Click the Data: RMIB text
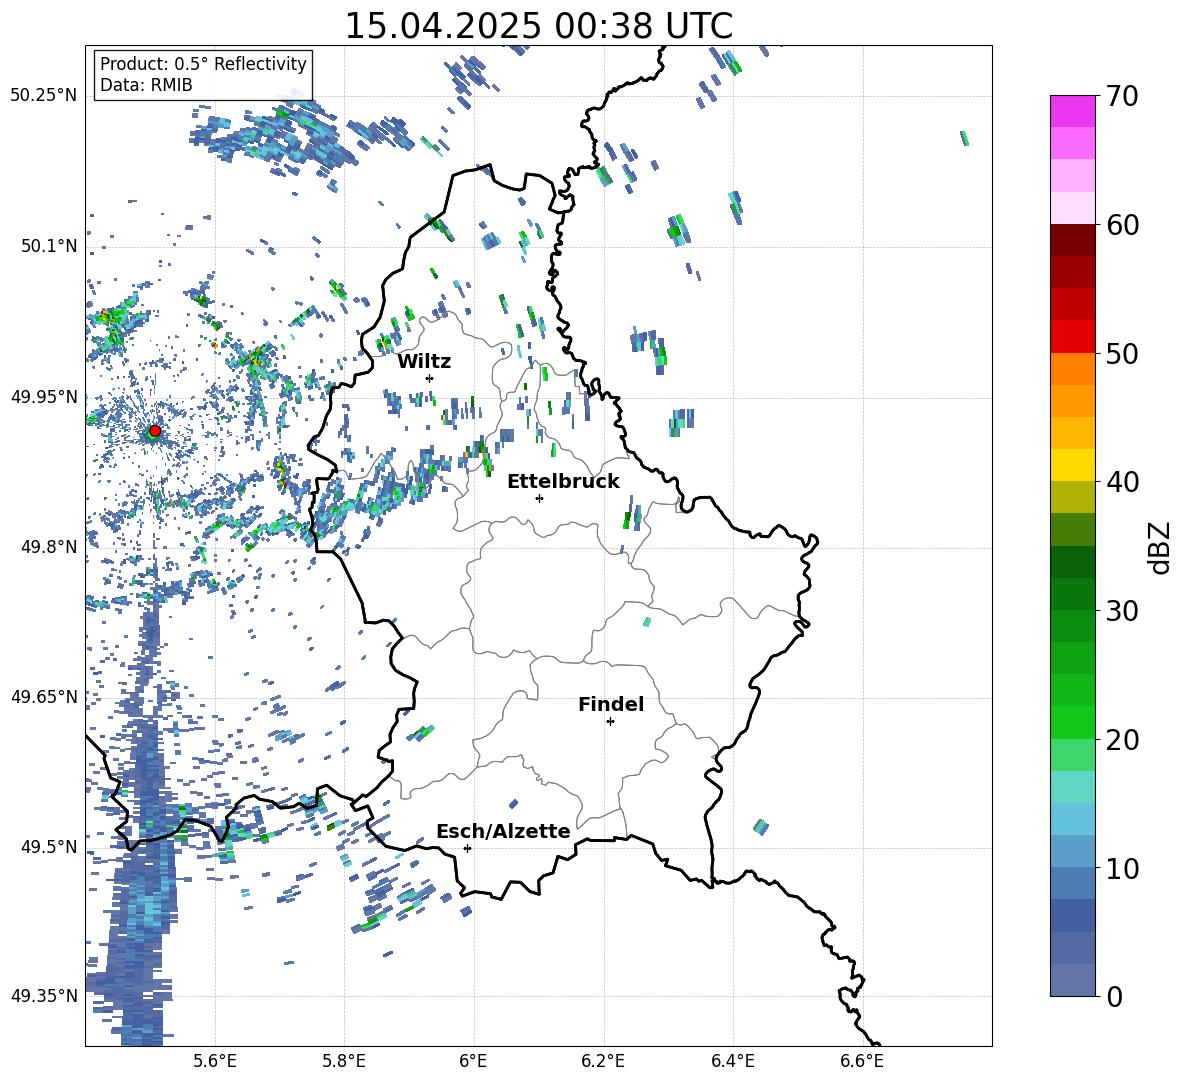Image resolution: width=1184 pixels, height=1081 pixels. pyautogui.click(x=146, y=85)
